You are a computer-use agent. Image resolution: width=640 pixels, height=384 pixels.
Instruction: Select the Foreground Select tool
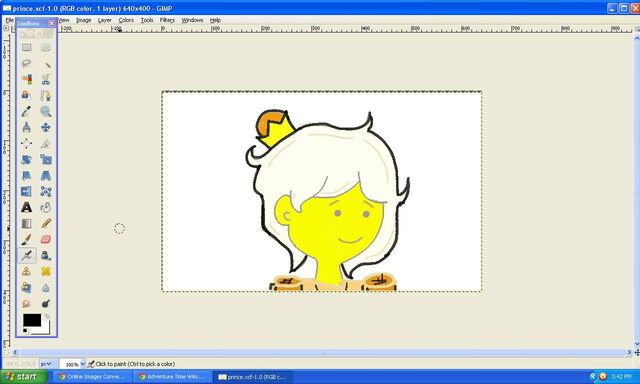pos(27,95)
